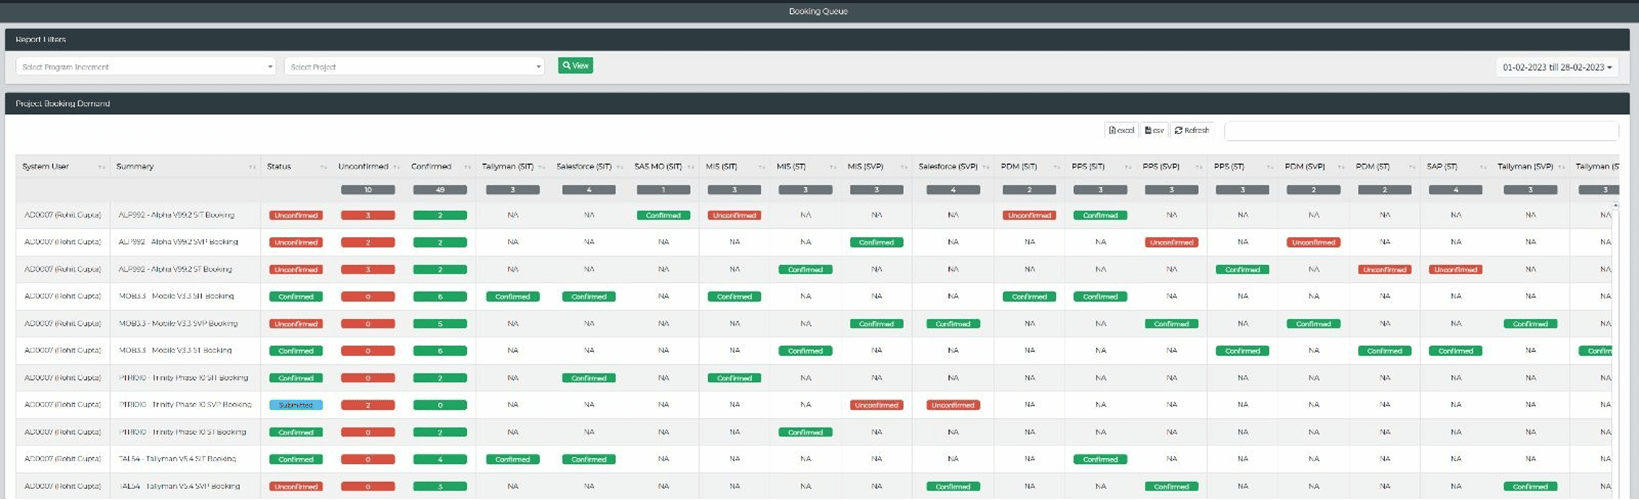Click Tallyman (SIT) Confirmed badge in MOB3.3 SIT row
This screenshot has width=1639, height=500.
513,296
